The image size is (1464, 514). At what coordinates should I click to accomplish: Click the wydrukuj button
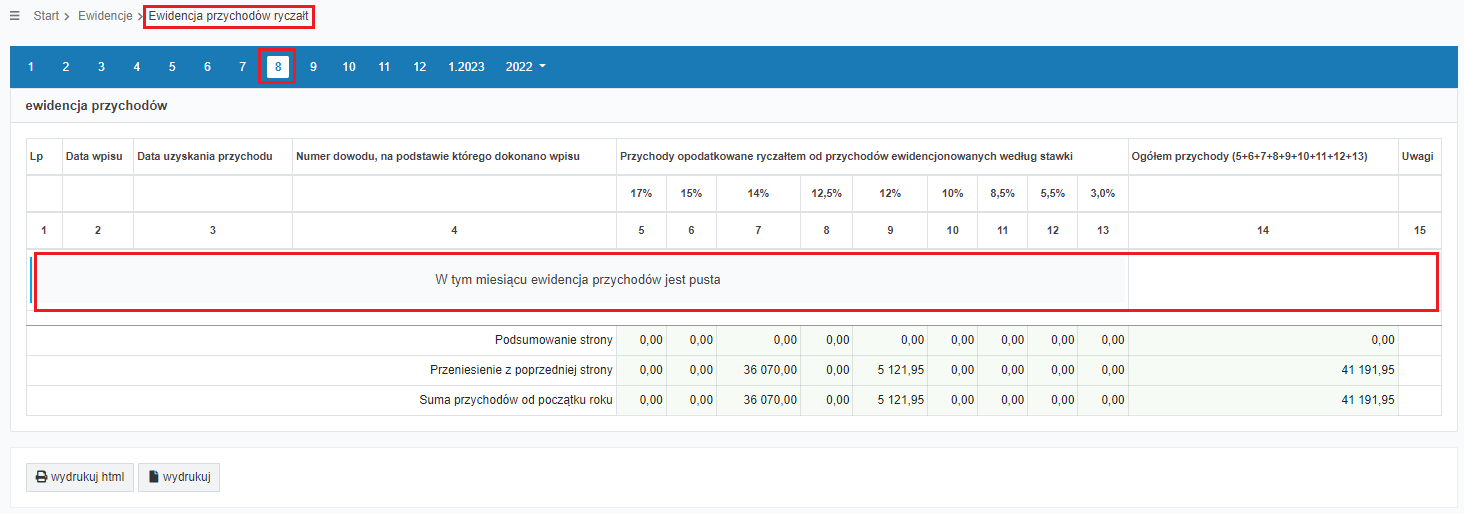pyautogui.click(x=179, y=478)
